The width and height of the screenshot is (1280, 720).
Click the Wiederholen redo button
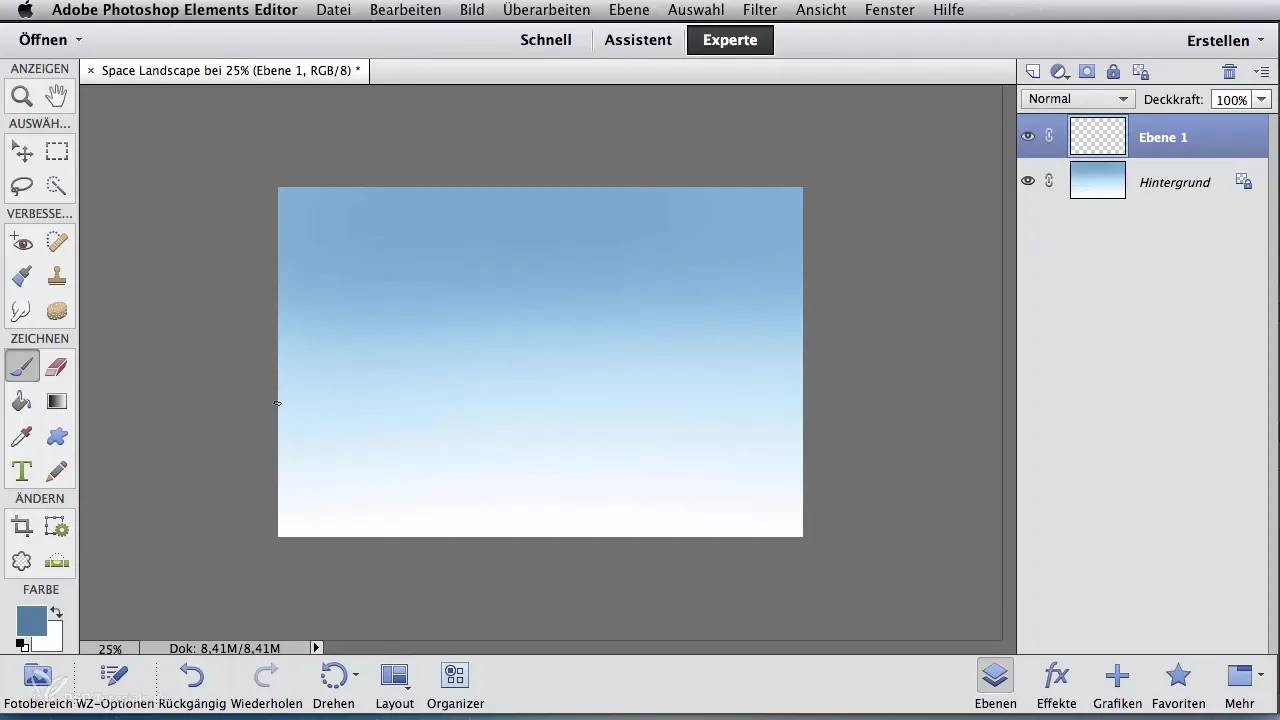point(266,684)
